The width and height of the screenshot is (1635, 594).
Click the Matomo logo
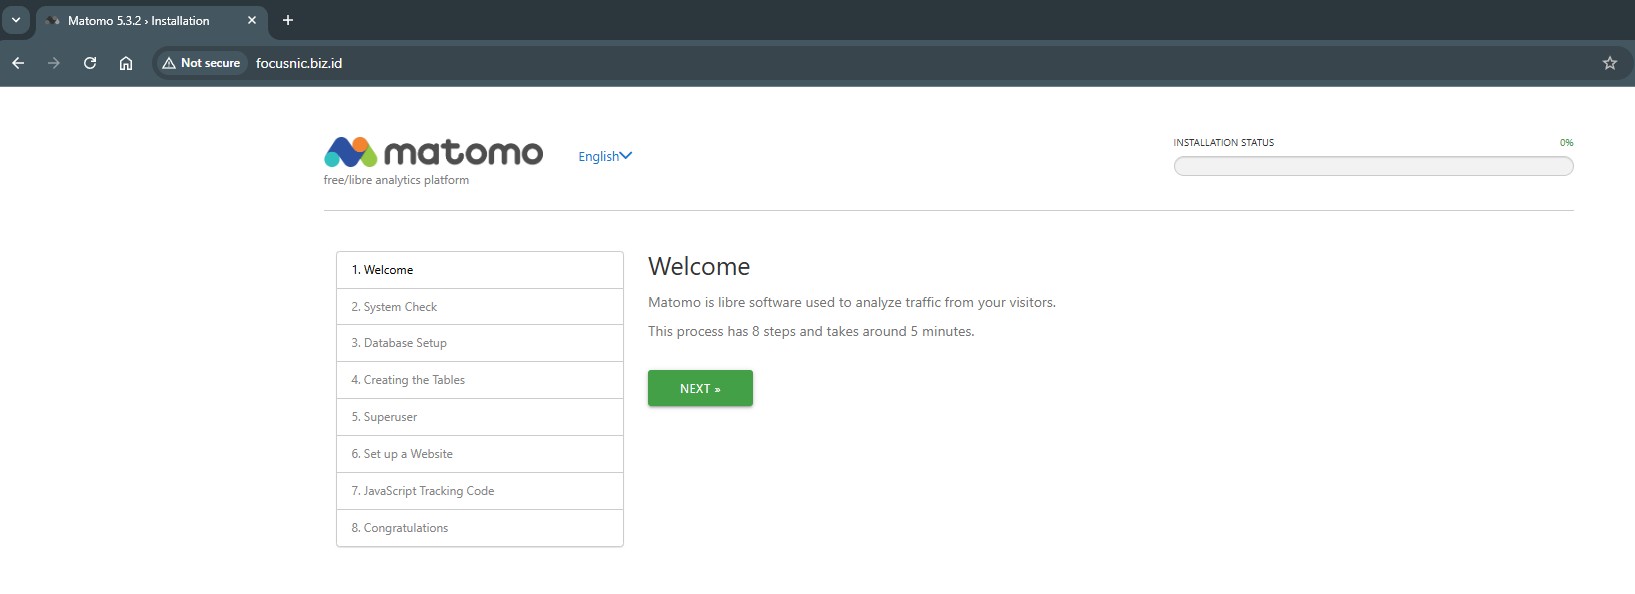click(x=433, y=153)
